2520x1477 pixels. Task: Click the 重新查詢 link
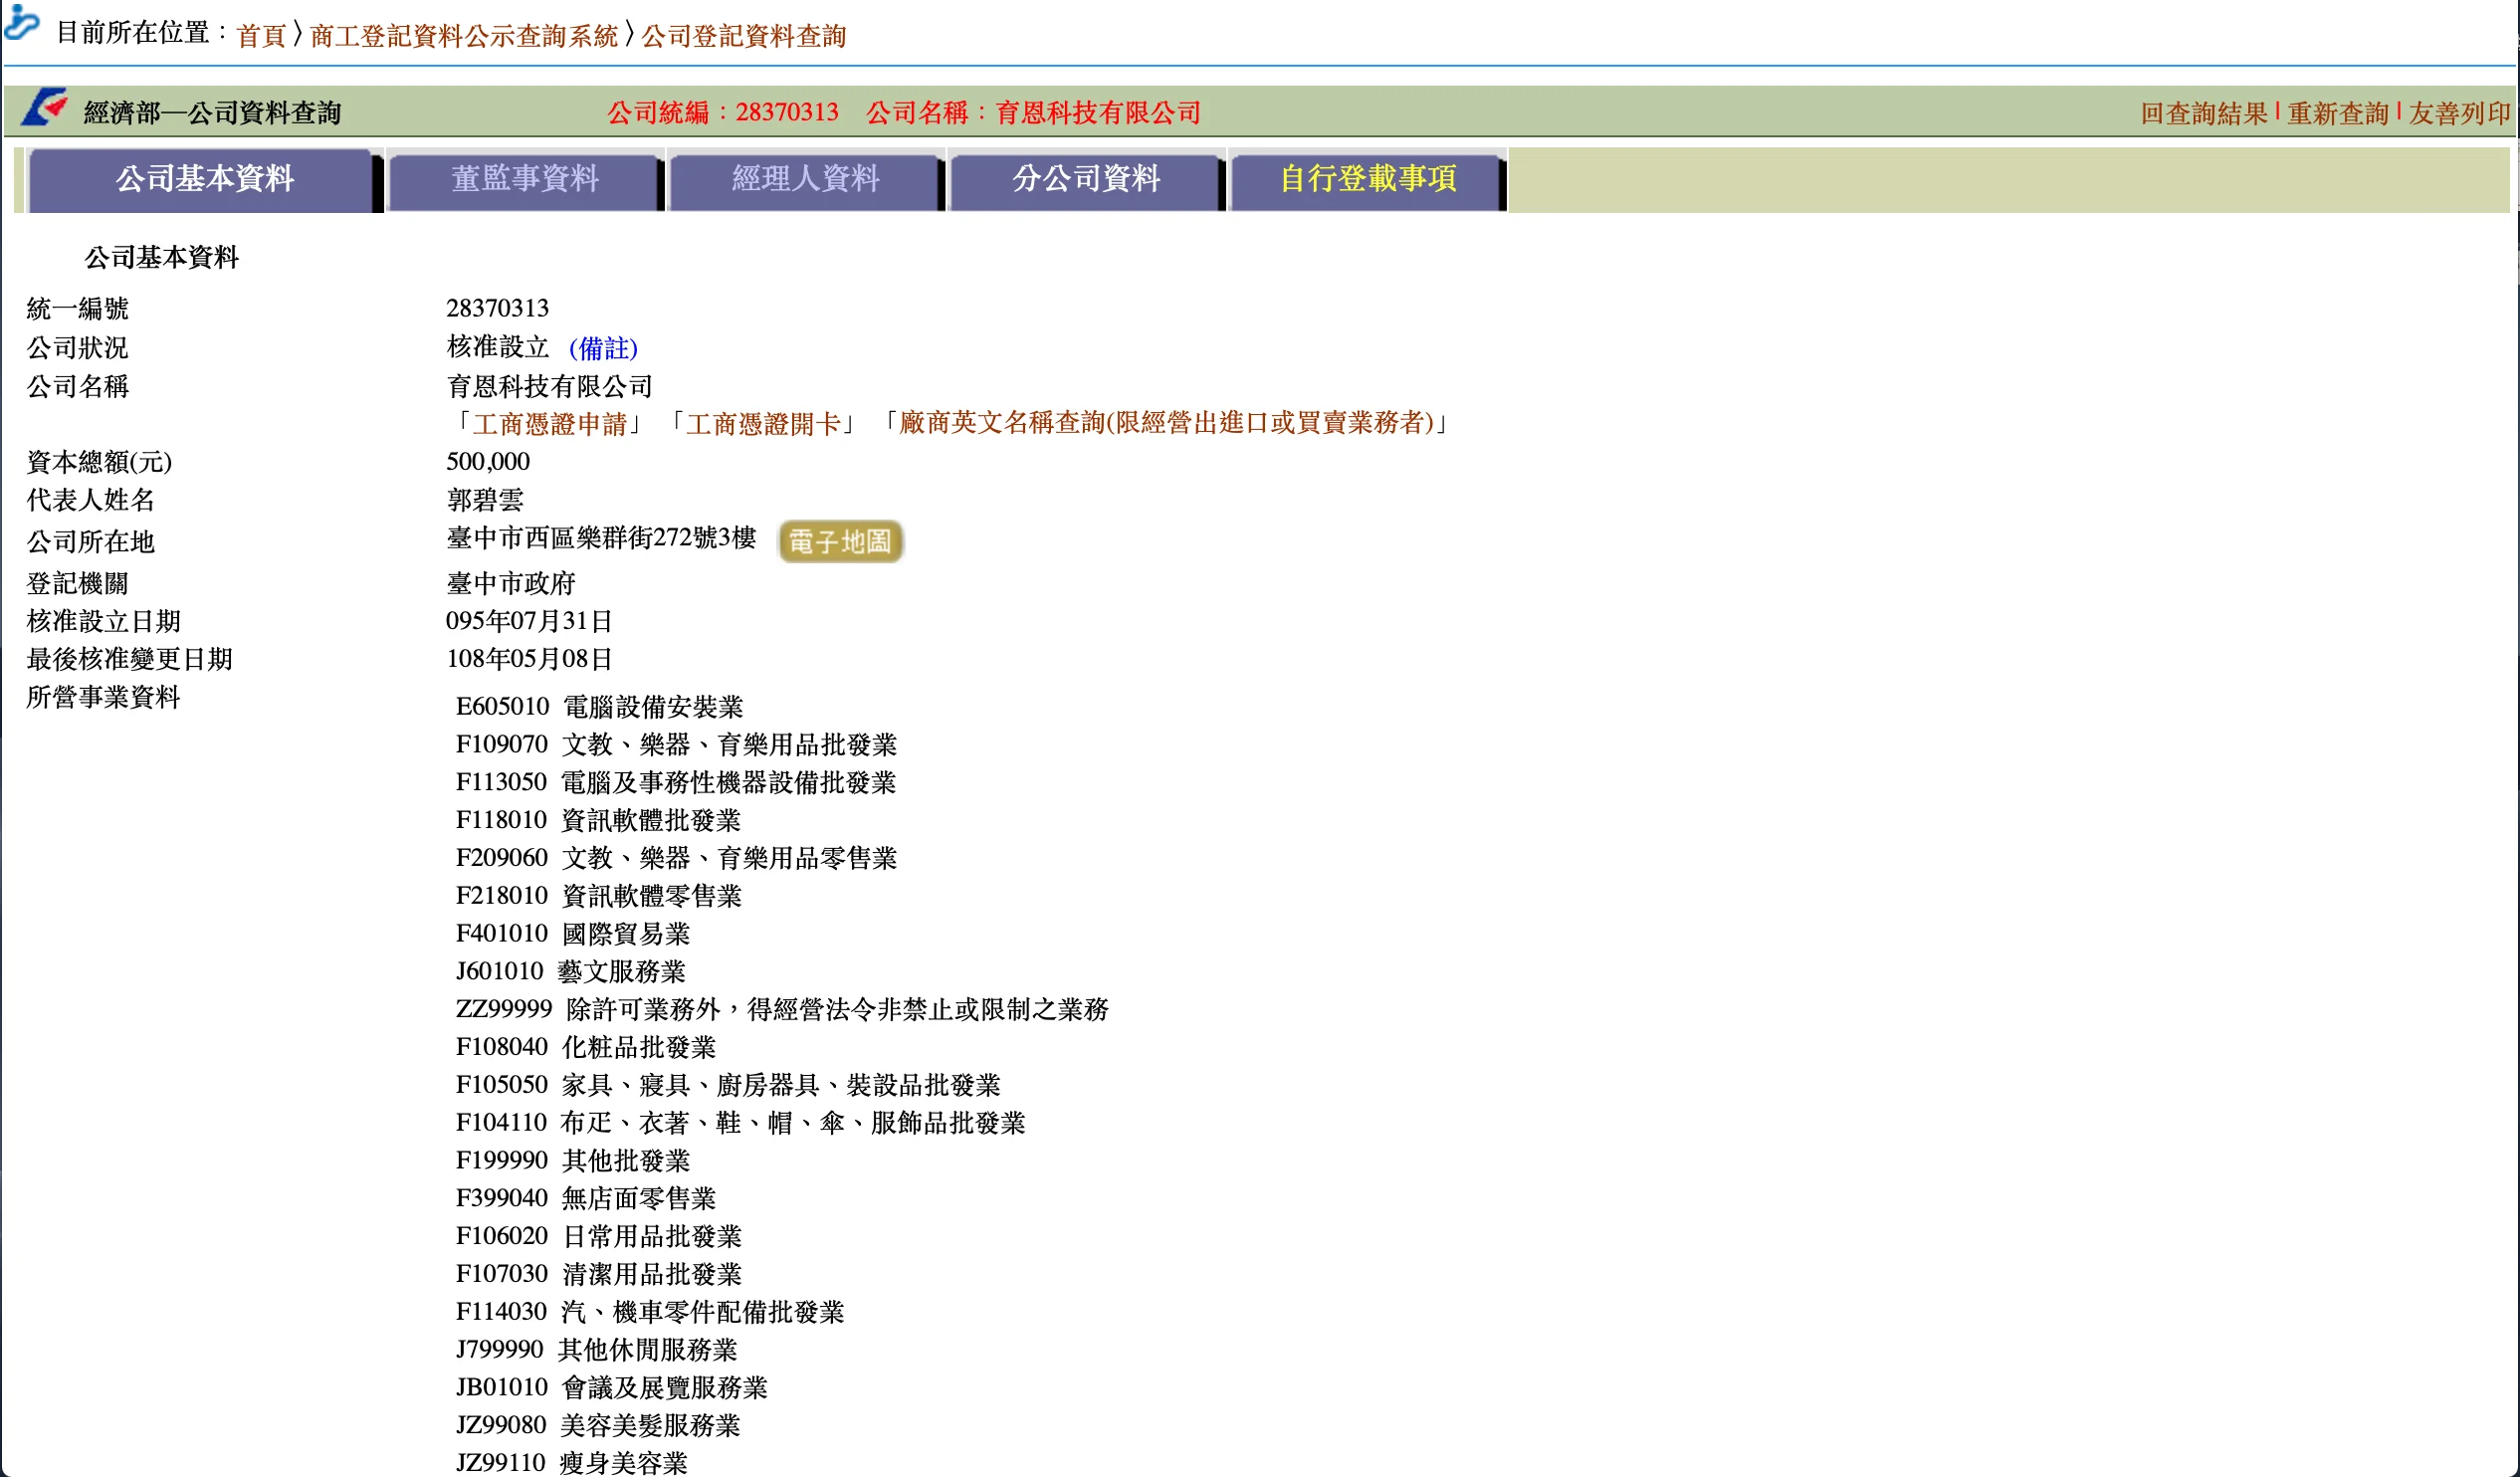tap(2337, 113)
